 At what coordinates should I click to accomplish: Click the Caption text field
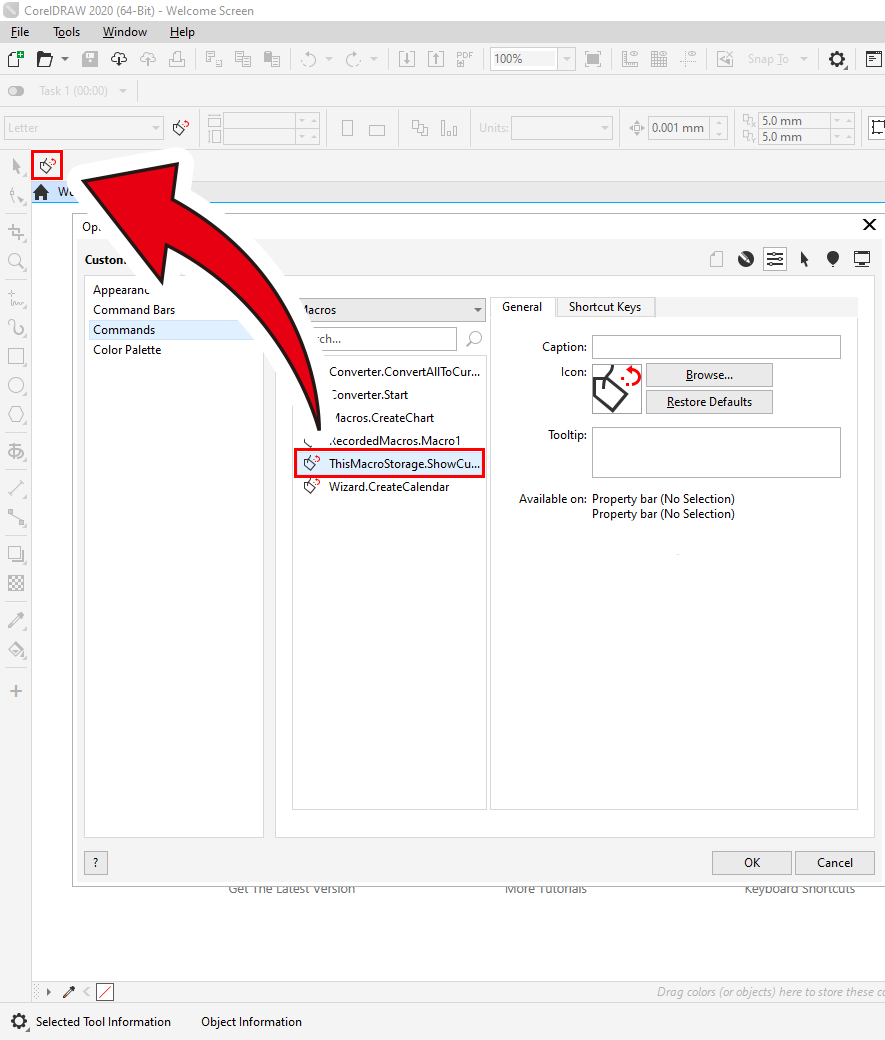coord(716,347)
